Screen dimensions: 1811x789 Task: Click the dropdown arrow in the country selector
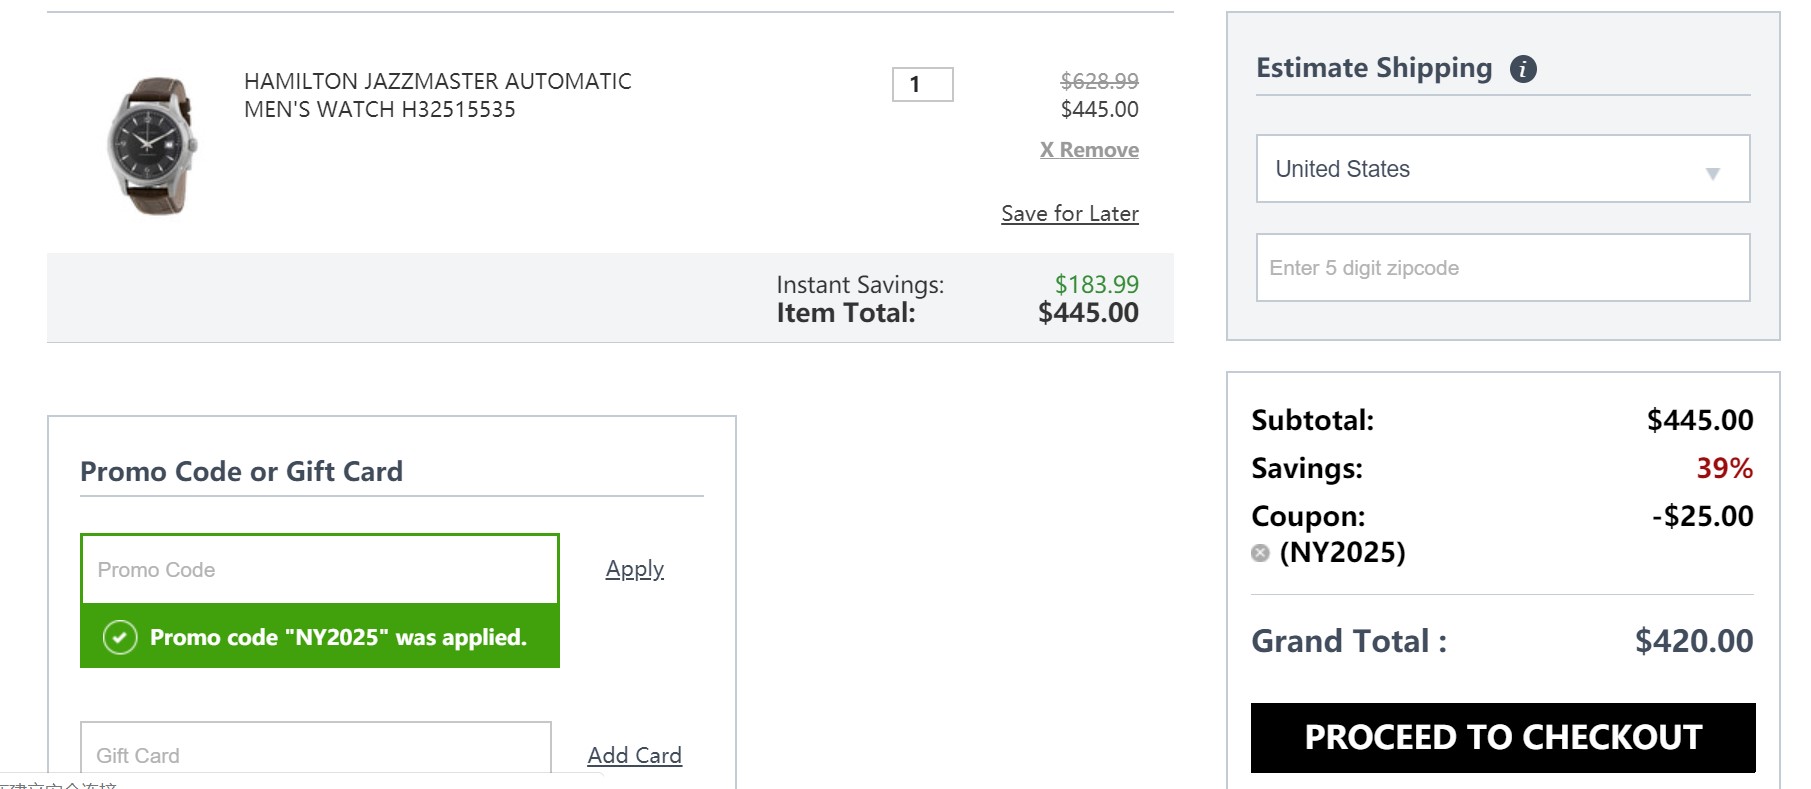tap(1712, 173)
